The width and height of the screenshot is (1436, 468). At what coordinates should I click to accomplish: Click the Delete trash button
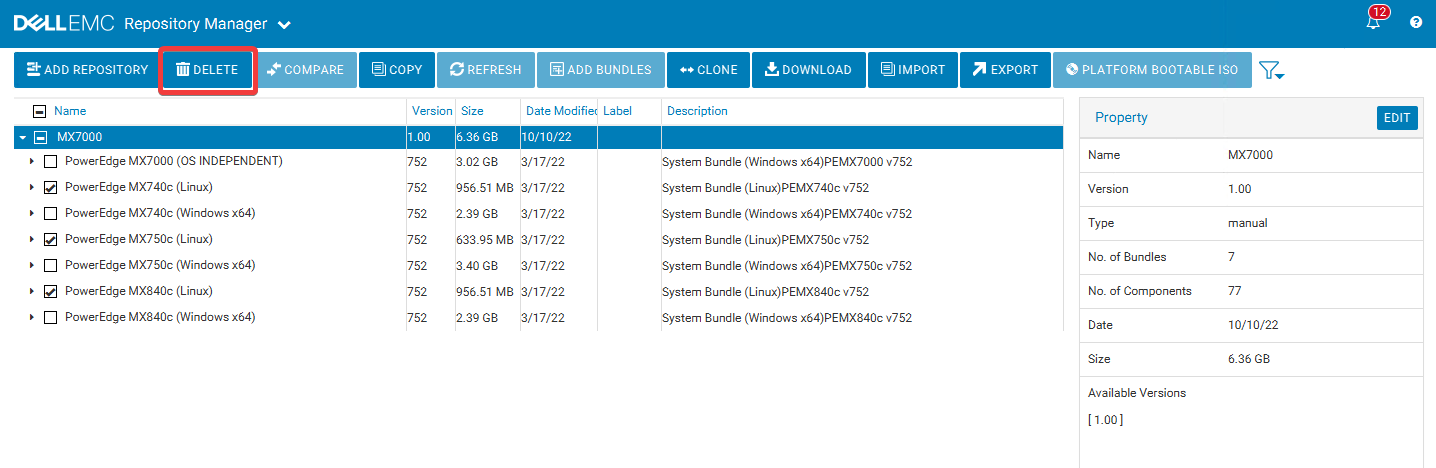click(207, 70)
